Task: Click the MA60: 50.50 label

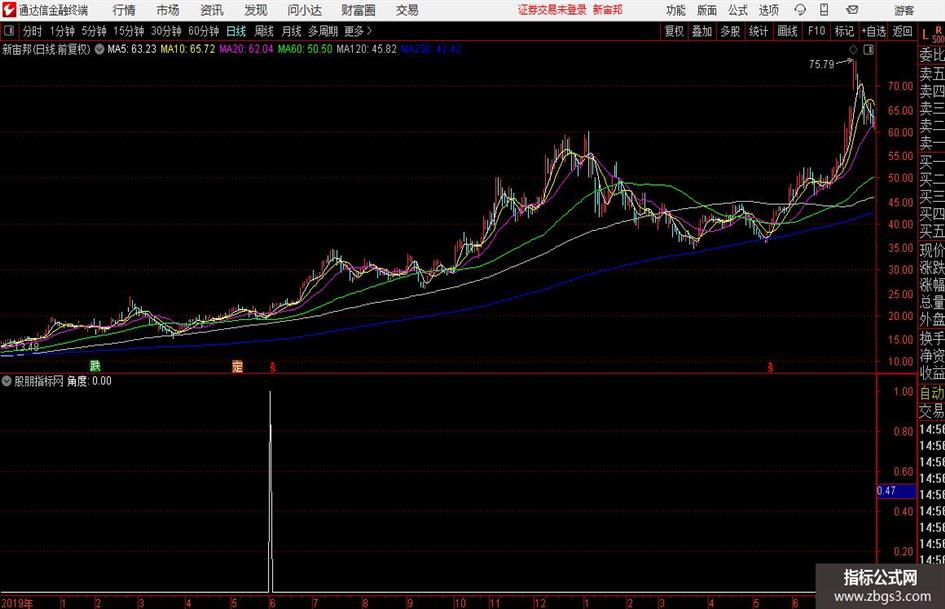Action: point(305,49)
